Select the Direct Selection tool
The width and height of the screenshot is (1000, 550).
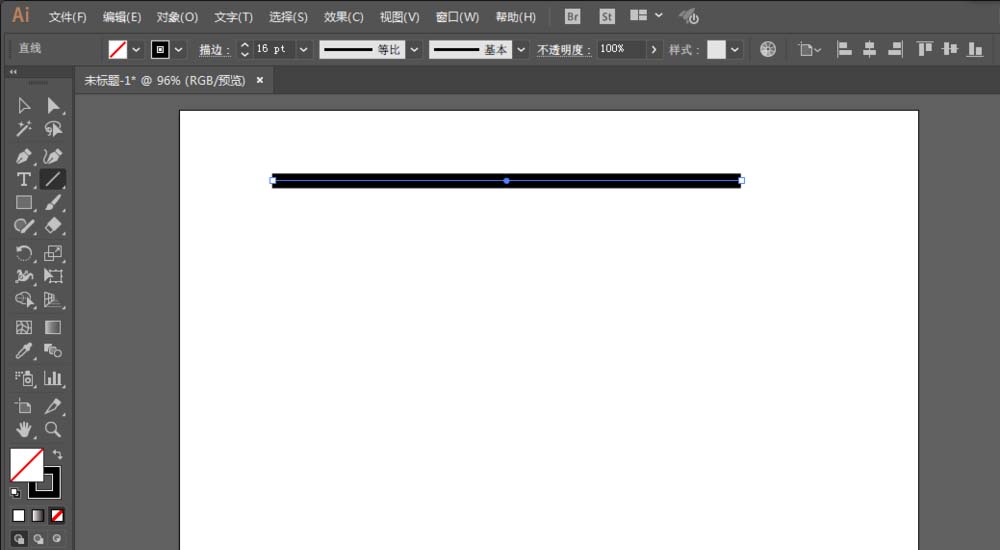[53, 105]
